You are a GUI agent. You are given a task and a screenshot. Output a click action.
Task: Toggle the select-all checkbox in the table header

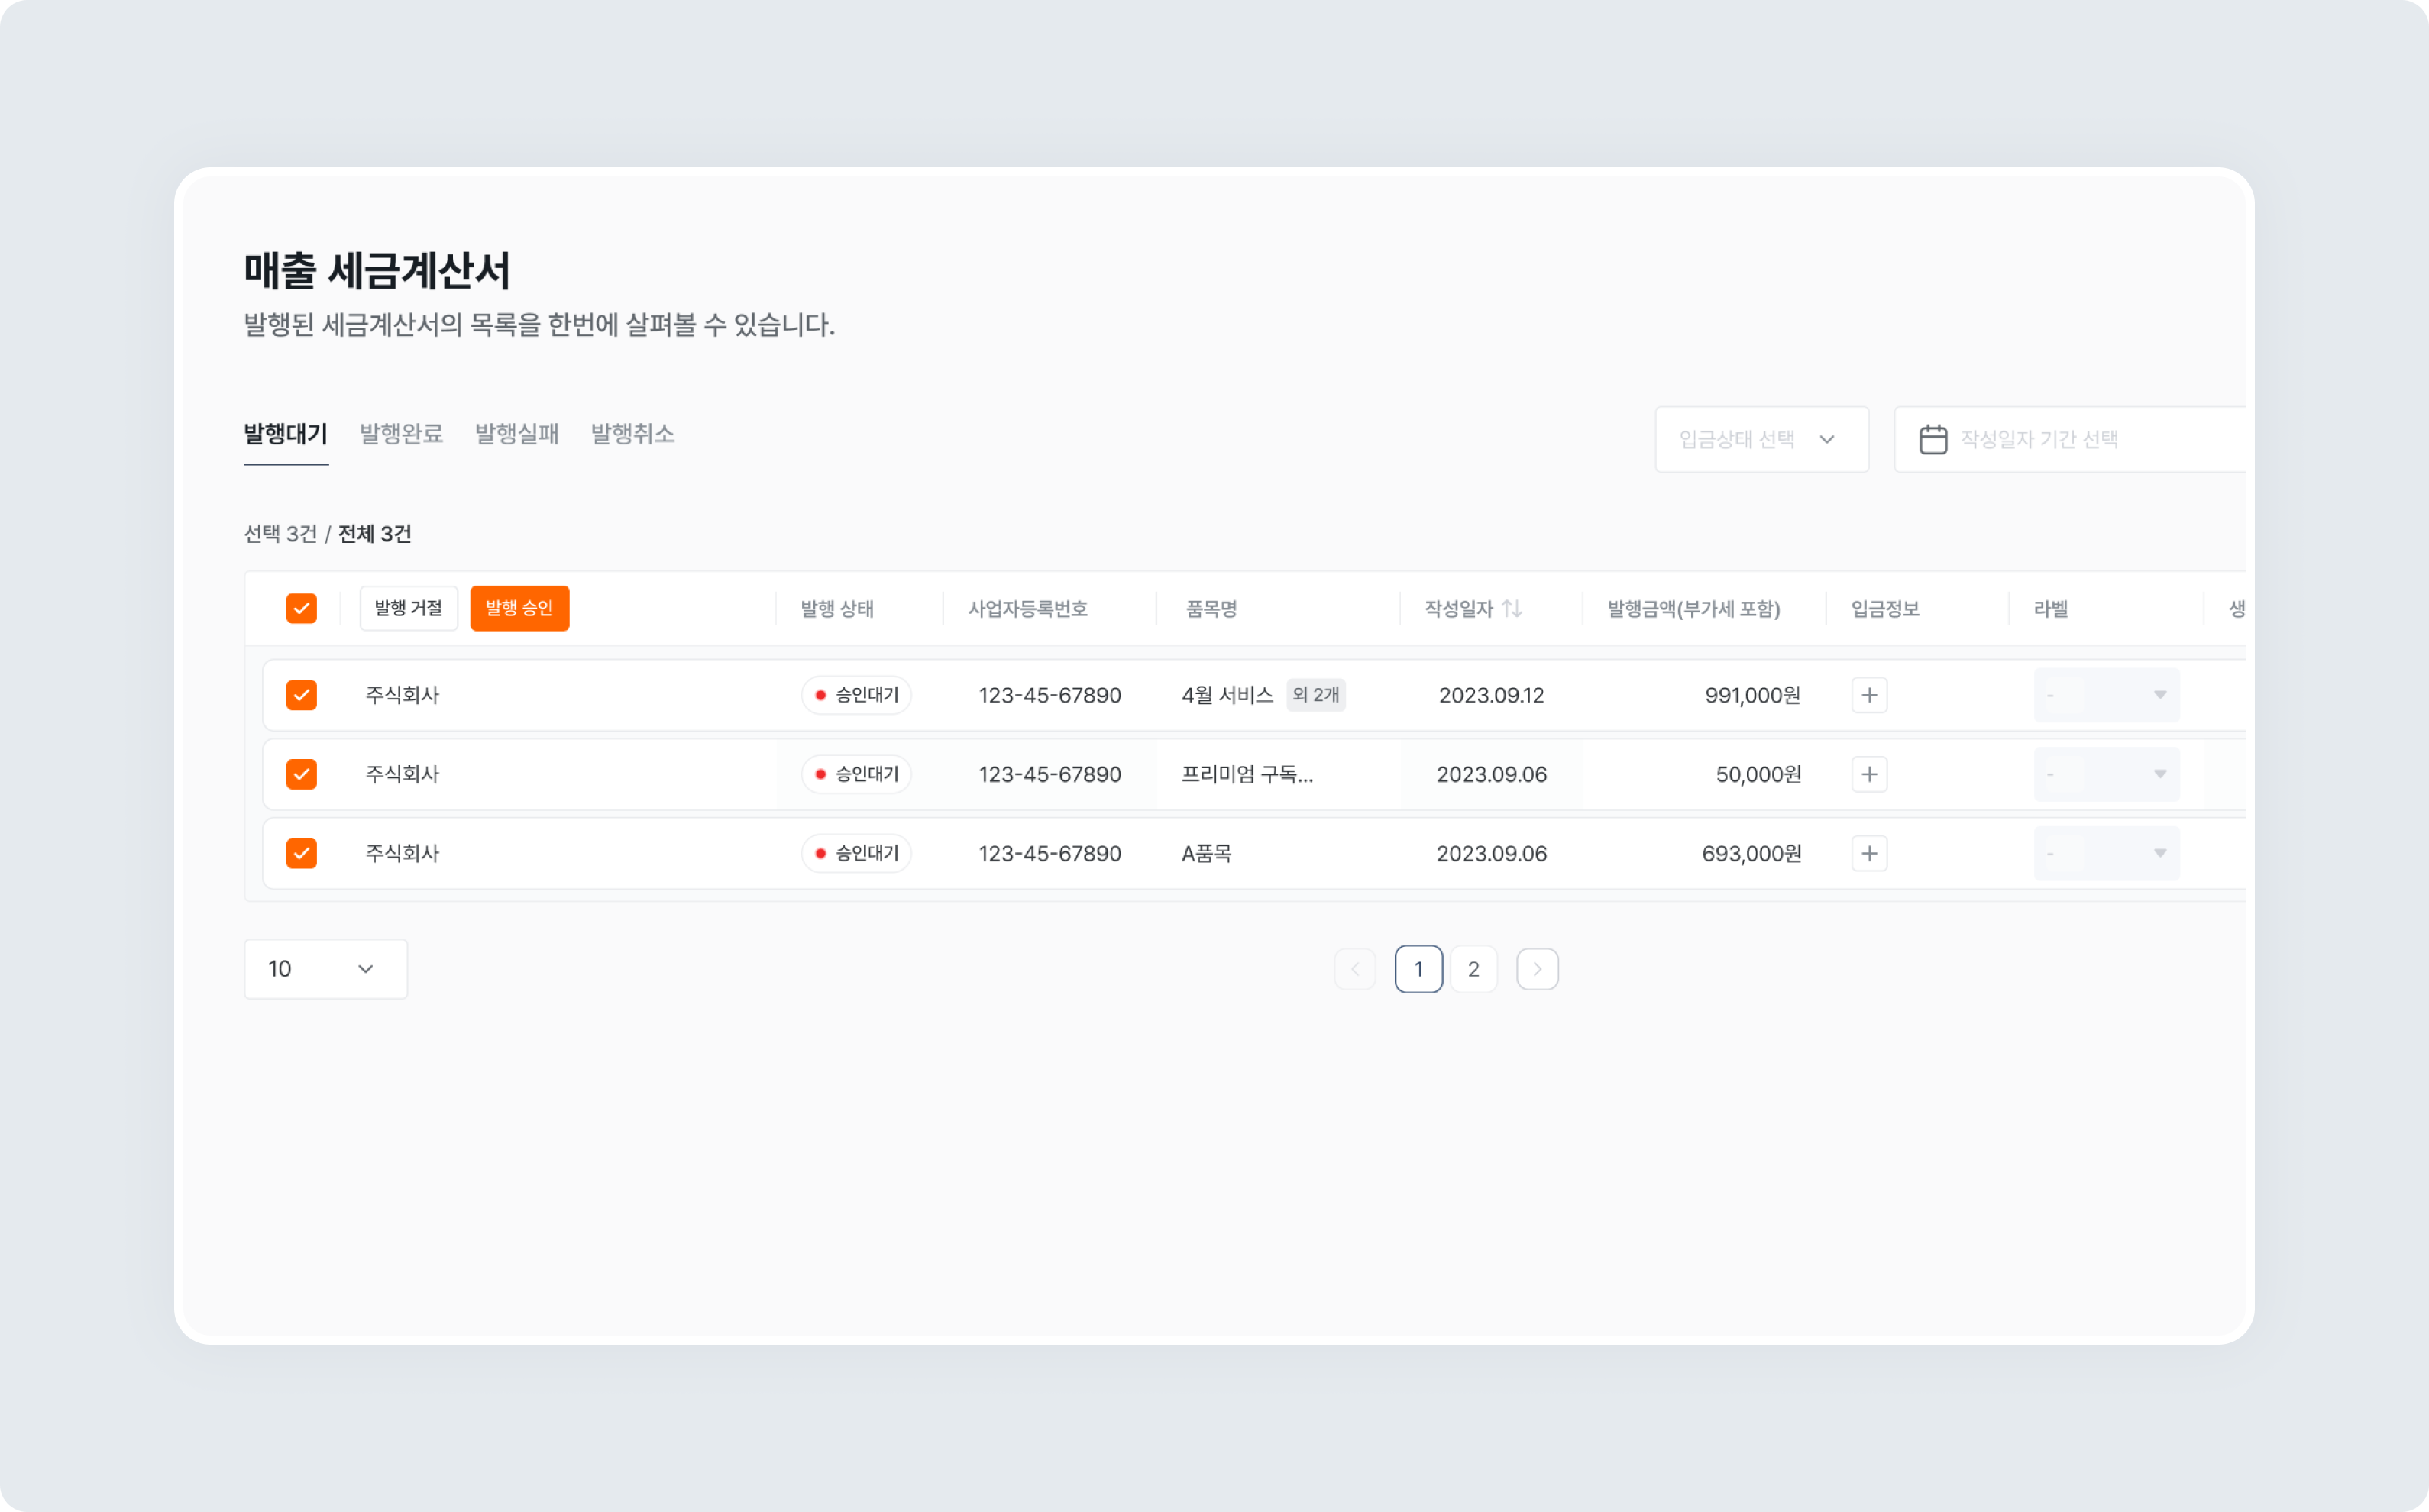tap(301, 608)
